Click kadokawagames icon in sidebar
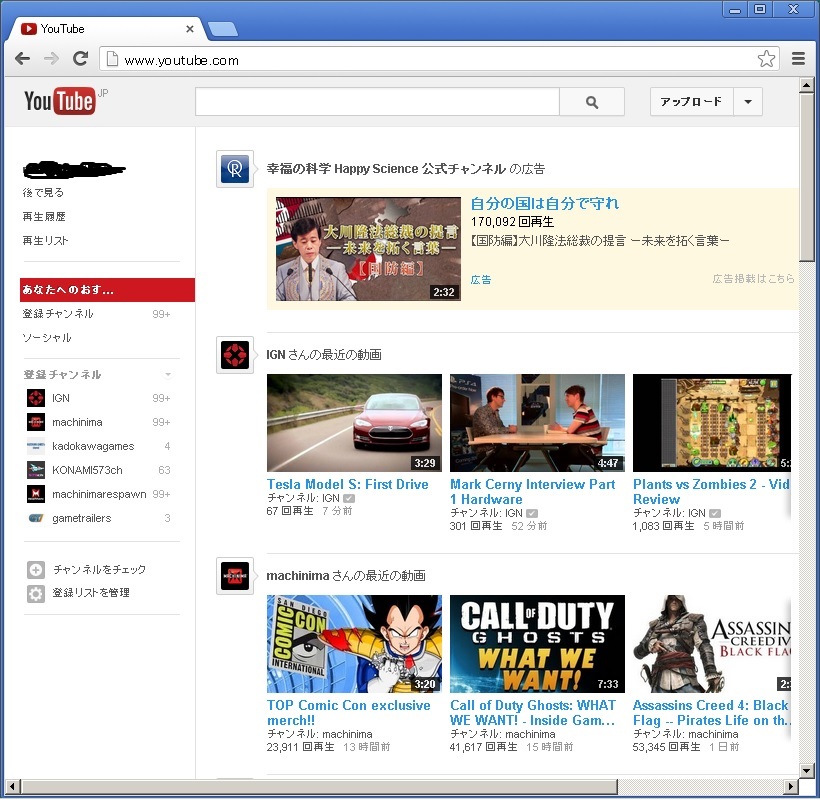Screen dimensions: 820x800 (36, 446)
